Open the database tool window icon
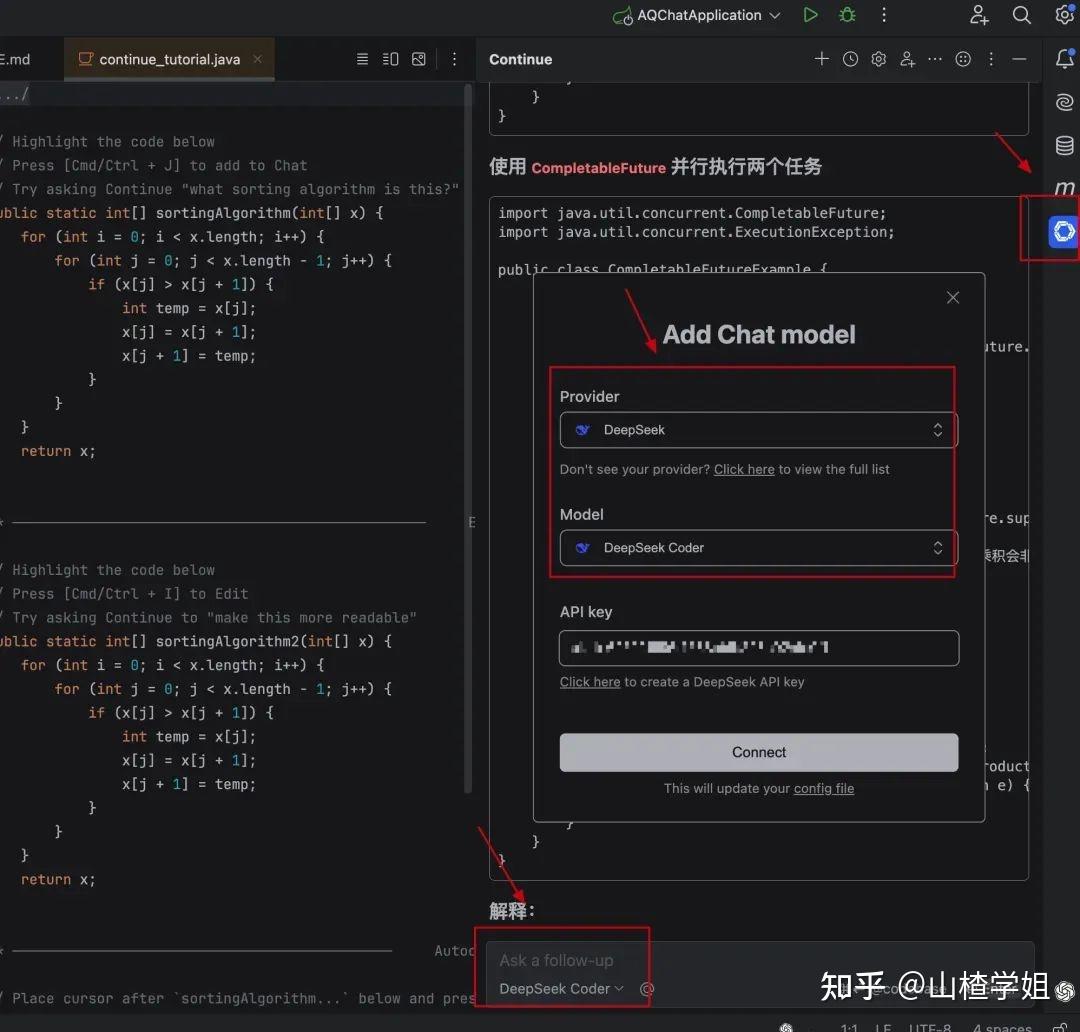Viewport: 1080px width, 1032px height. coord(1064,144)
